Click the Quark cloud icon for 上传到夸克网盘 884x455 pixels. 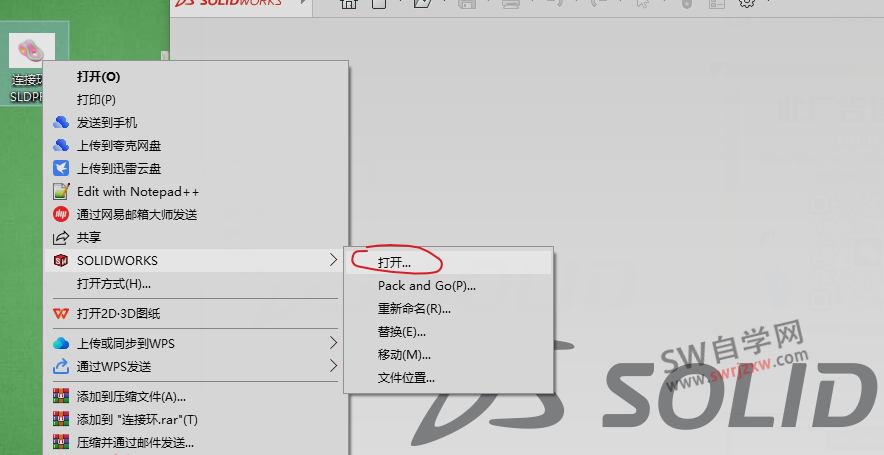click(61, 145)
